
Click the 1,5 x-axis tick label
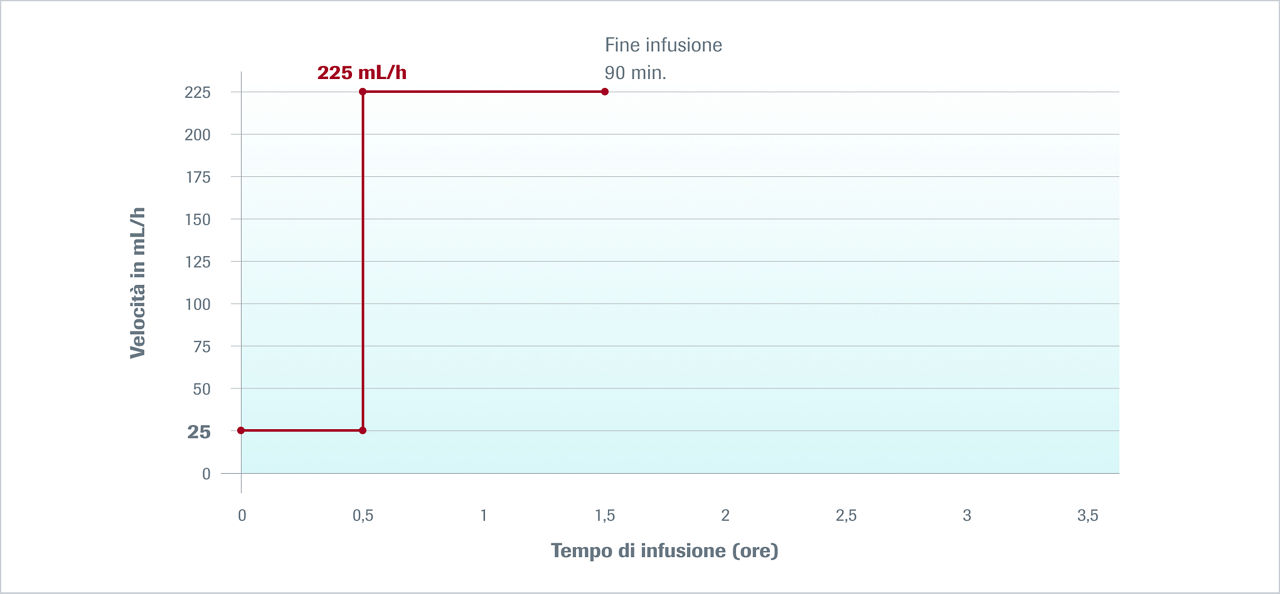click(604, 515)
